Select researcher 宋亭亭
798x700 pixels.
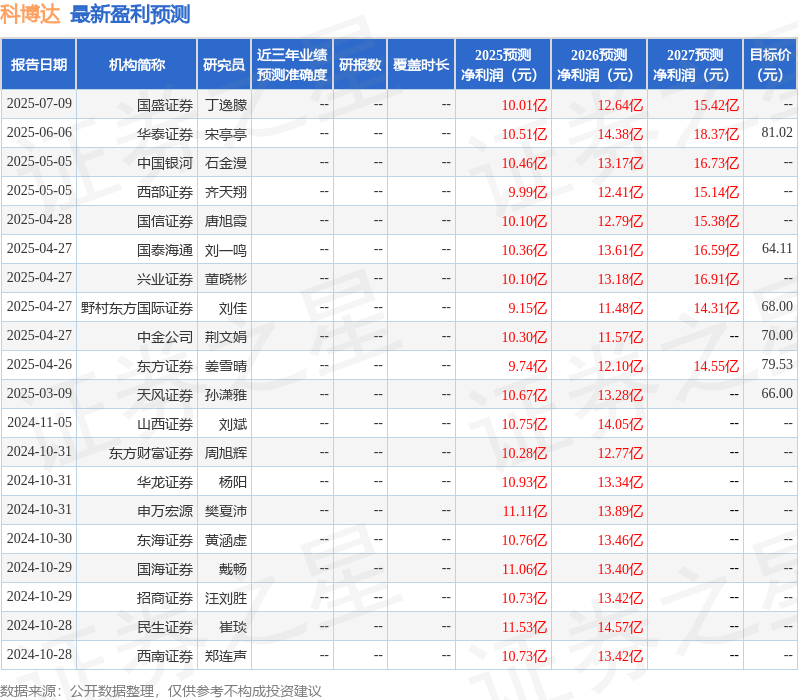(226, 134)
